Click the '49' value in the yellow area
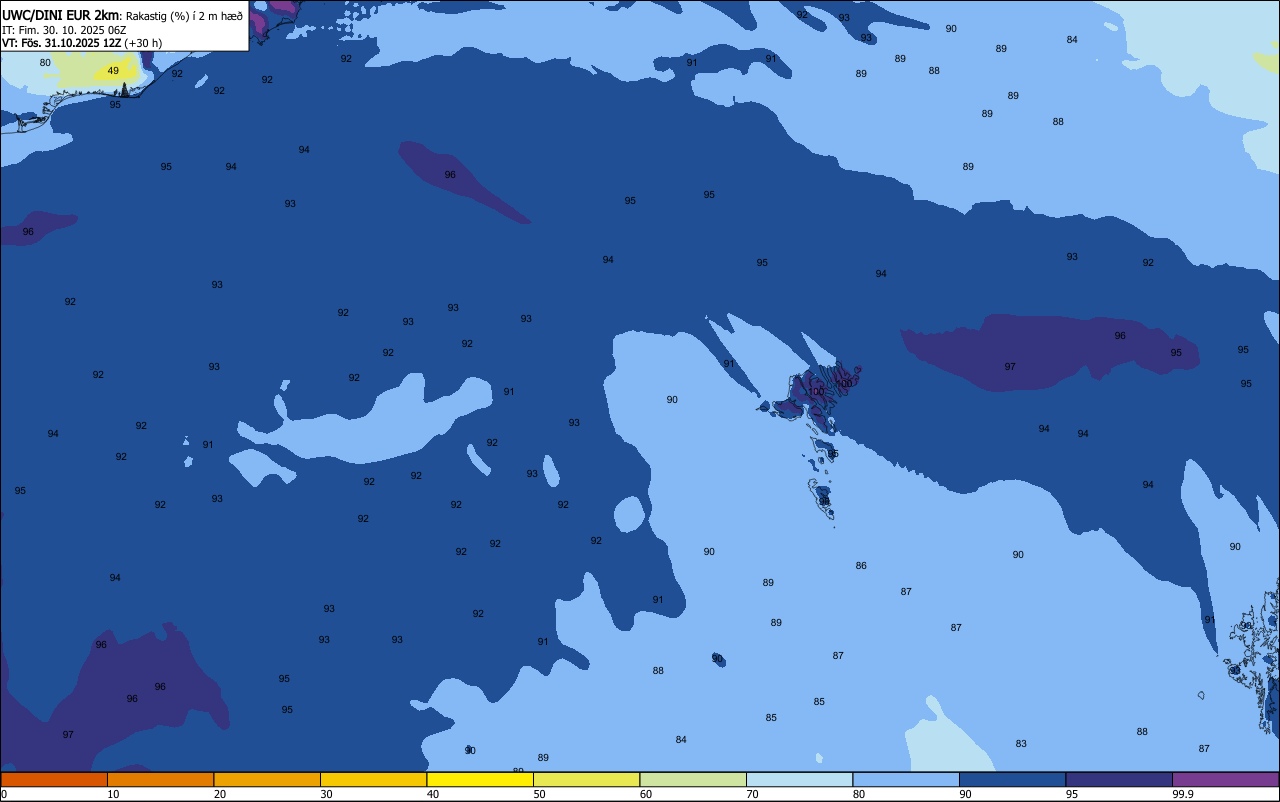1280x802 pixels. (x=113, y=71)
